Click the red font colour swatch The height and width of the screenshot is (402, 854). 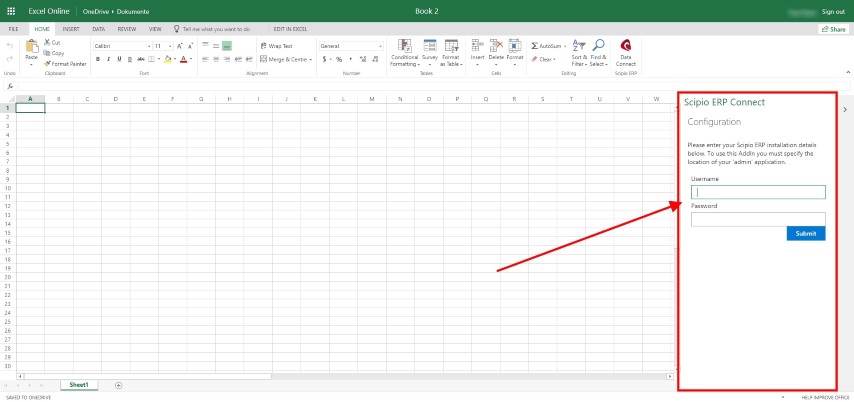[183, 59]
